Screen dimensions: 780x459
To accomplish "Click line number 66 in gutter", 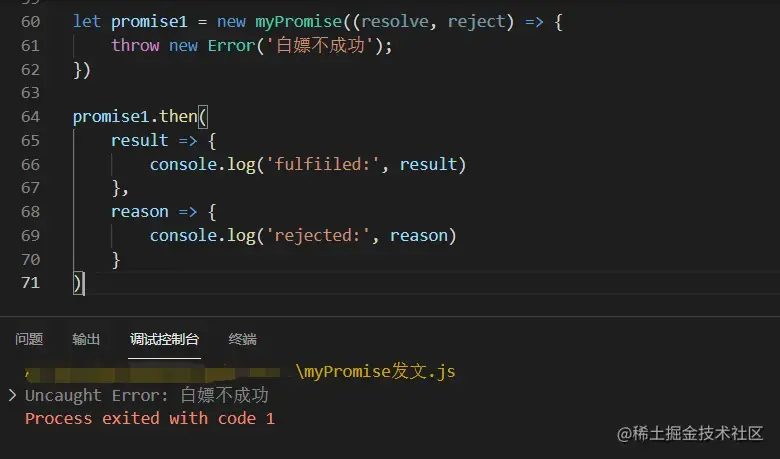I will [30, 165].
